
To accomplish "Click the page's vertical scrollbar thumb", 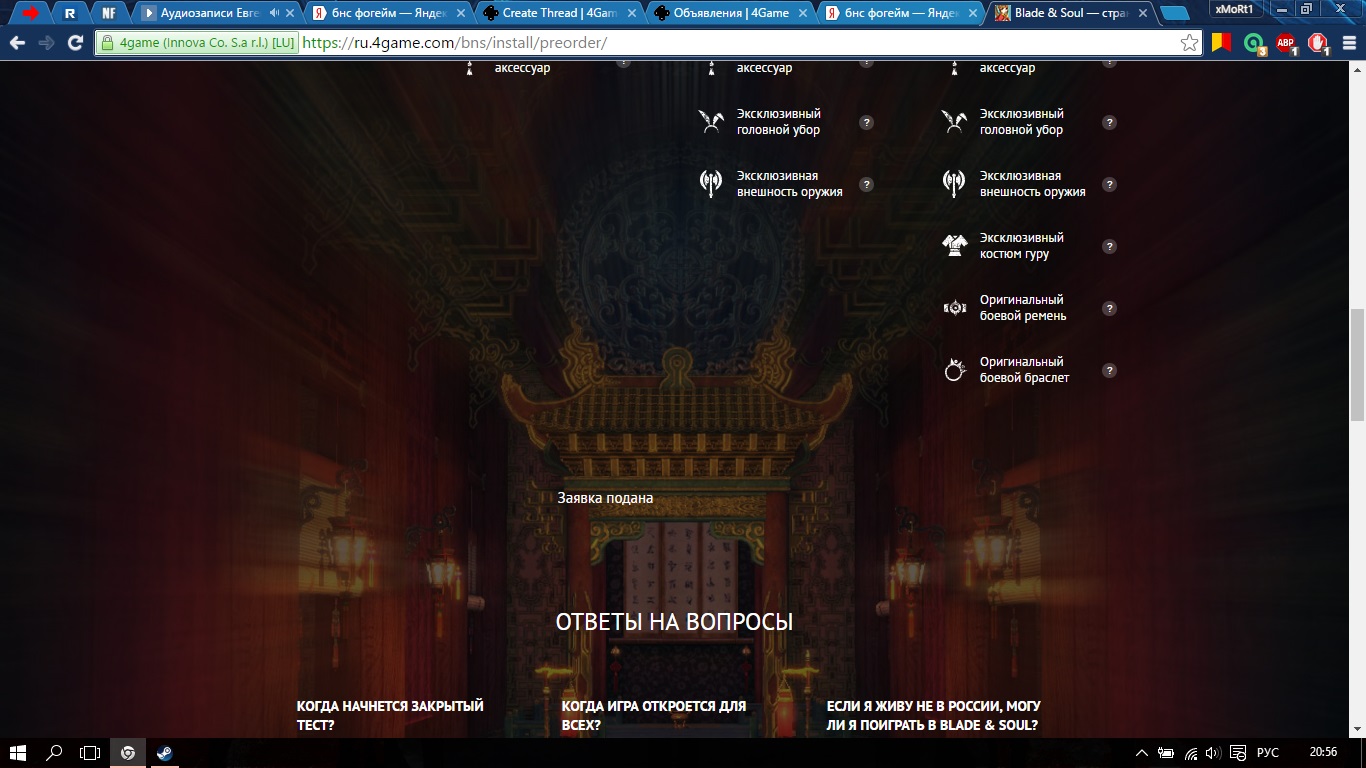I will pyautogui.click(x=1357, y=365).
